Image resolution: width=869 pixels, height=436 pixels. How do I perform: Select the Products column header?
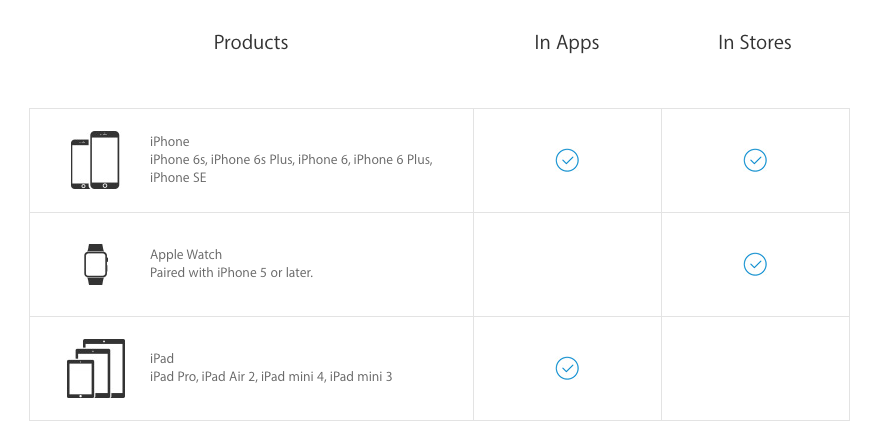(x=251, y=42)
